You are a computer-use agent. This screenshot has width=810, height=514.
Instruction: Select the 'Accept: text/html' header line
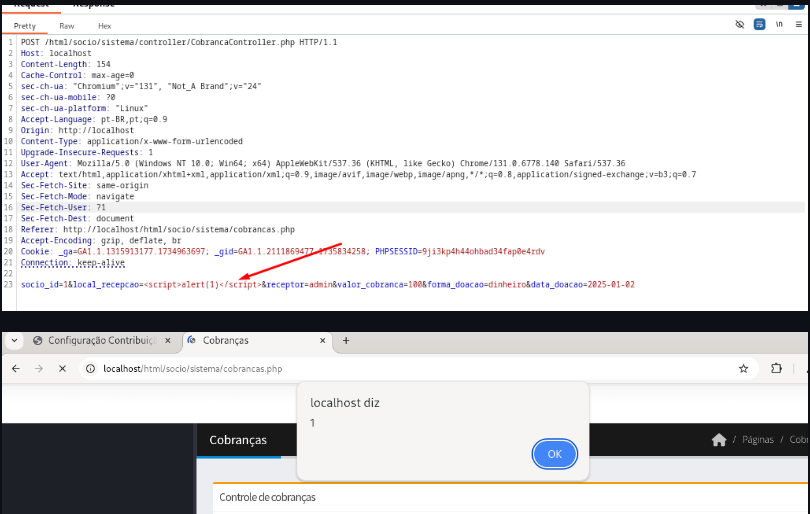(359, 174)
